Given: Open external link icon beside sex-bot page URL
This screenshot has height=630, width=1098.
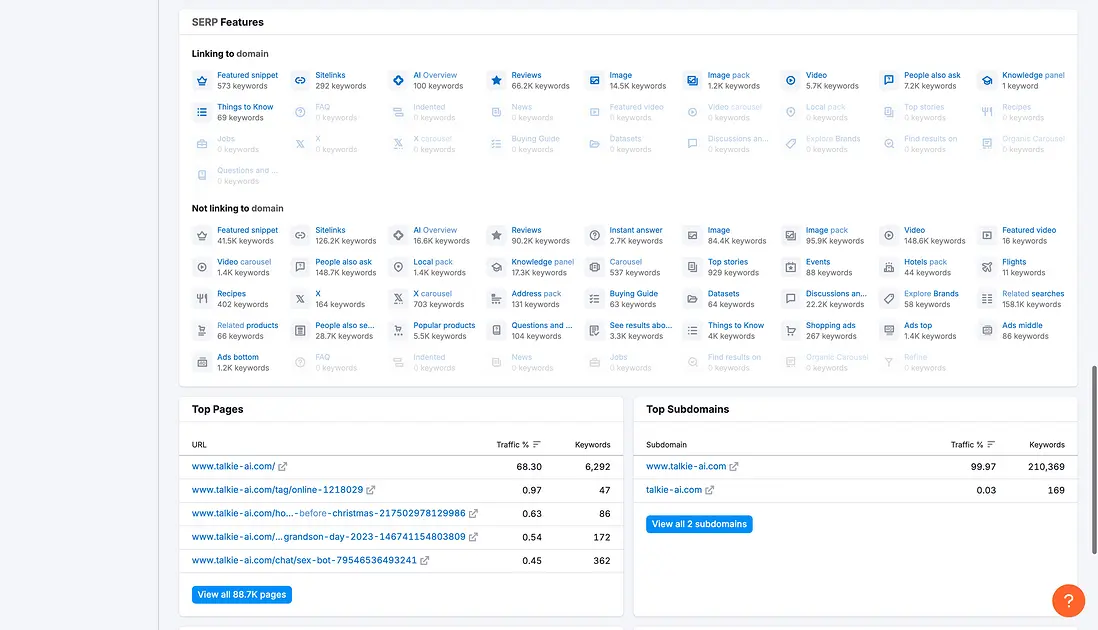Looking at the screenshot, I should (424, 561).
